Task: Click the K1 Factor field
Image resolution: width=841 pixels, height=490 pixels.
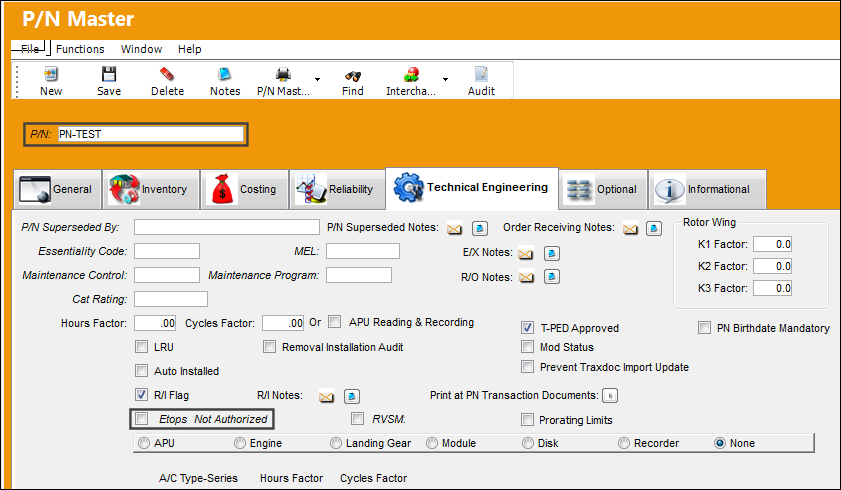Action: tap(772, 244)
